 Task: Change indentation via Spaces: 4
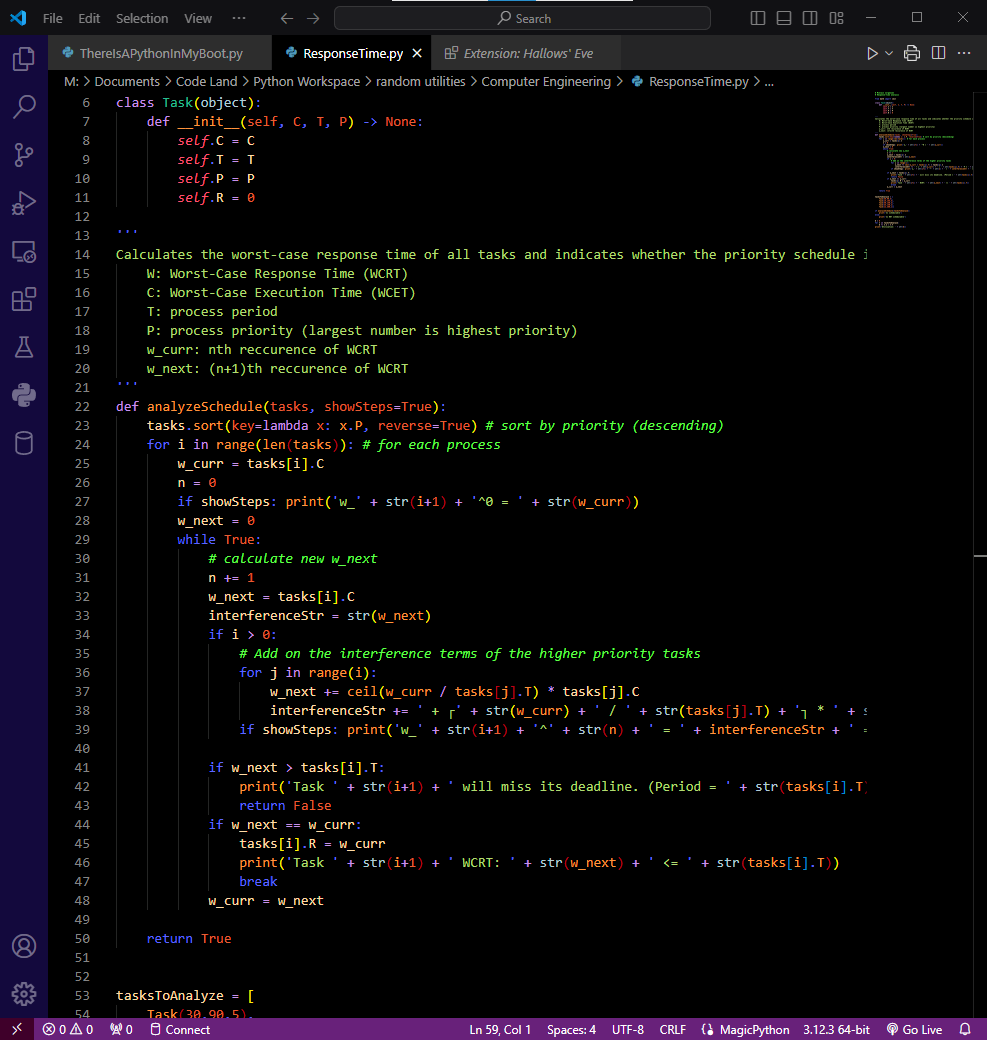pyautogui.click(x=571, y=1029)
